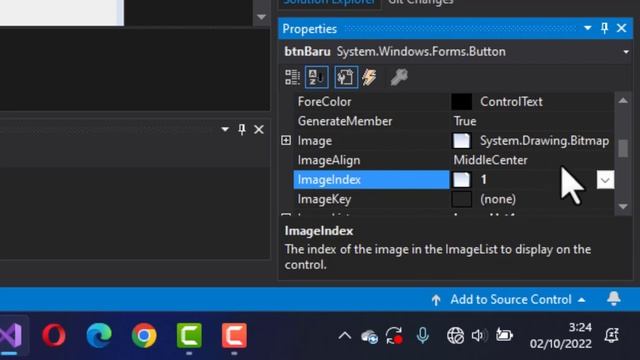Click the microphone tray icon
Image resolution: width=640 pixels, height=360 pixels.
coord(423,336)
